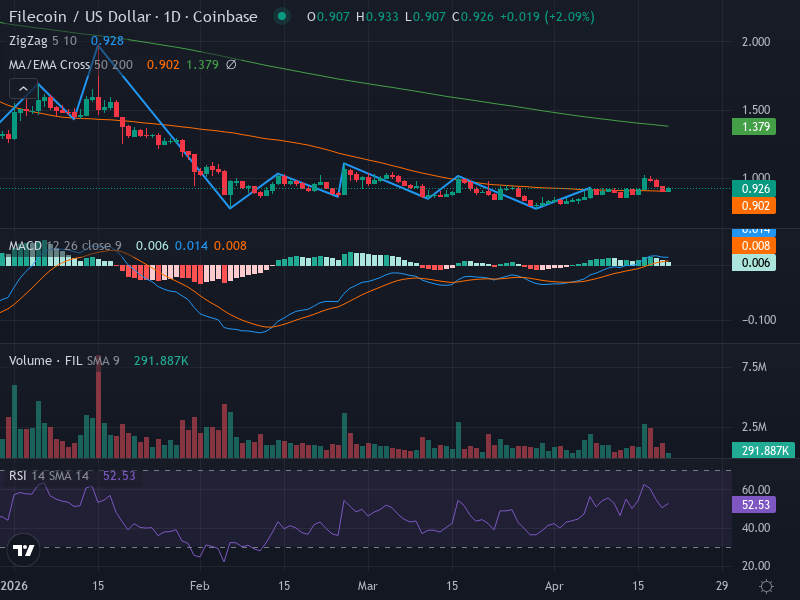The width and height of the screenshot is (800, 600).
Task: Click the +0.019 (+2.09%) change value
Action: (547, 17)
